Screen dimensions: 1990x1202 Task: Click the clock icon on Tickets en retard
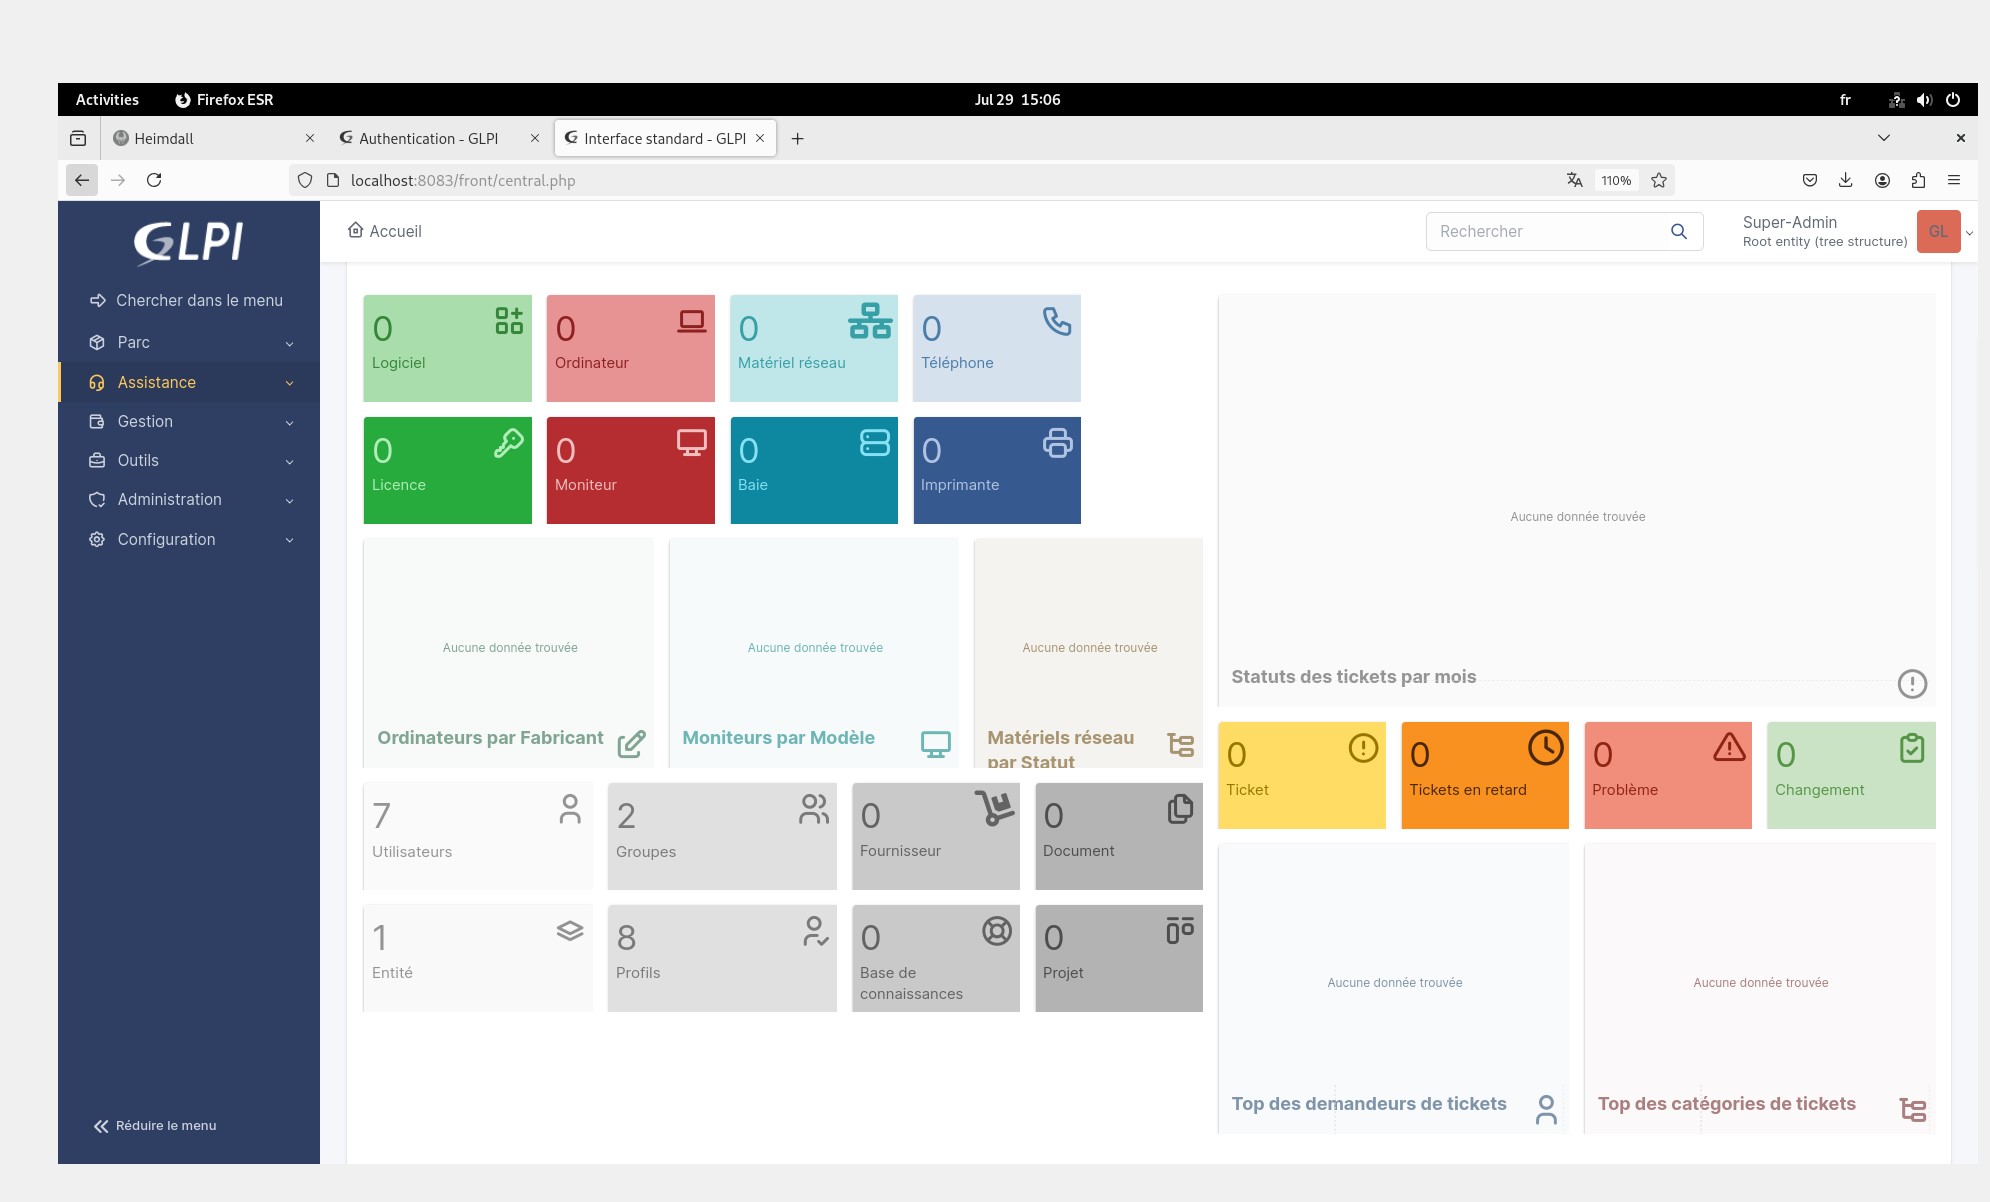(x=1545, y=748)
